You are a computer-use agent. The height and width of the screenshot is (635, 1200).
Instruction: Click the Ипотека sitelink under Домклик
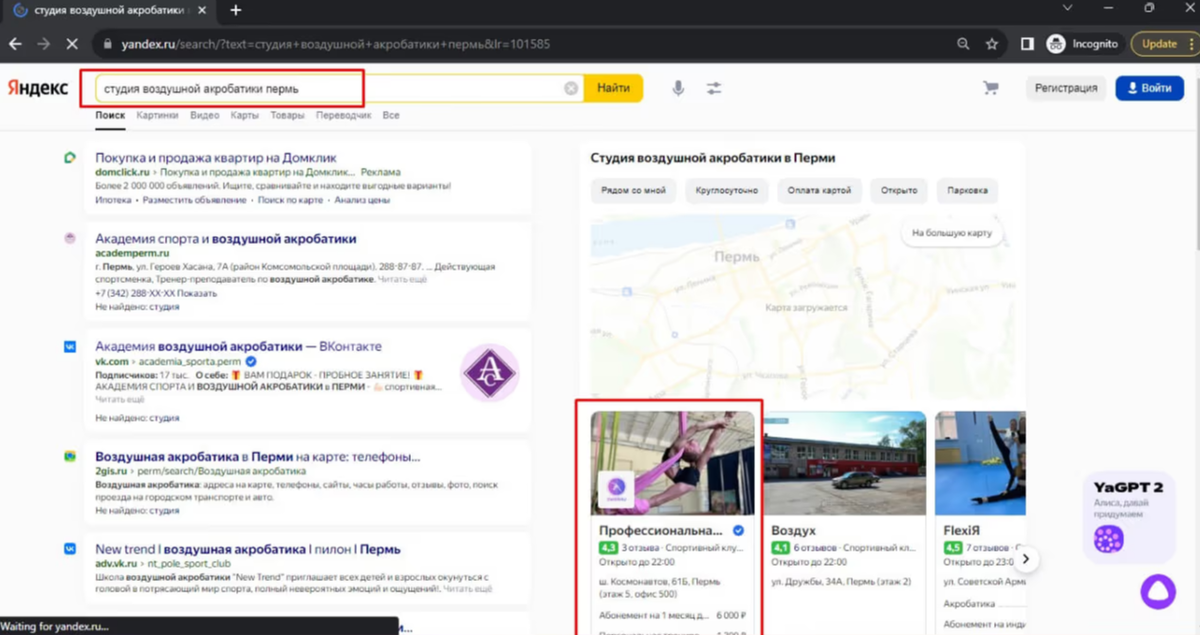coord(113,200)
